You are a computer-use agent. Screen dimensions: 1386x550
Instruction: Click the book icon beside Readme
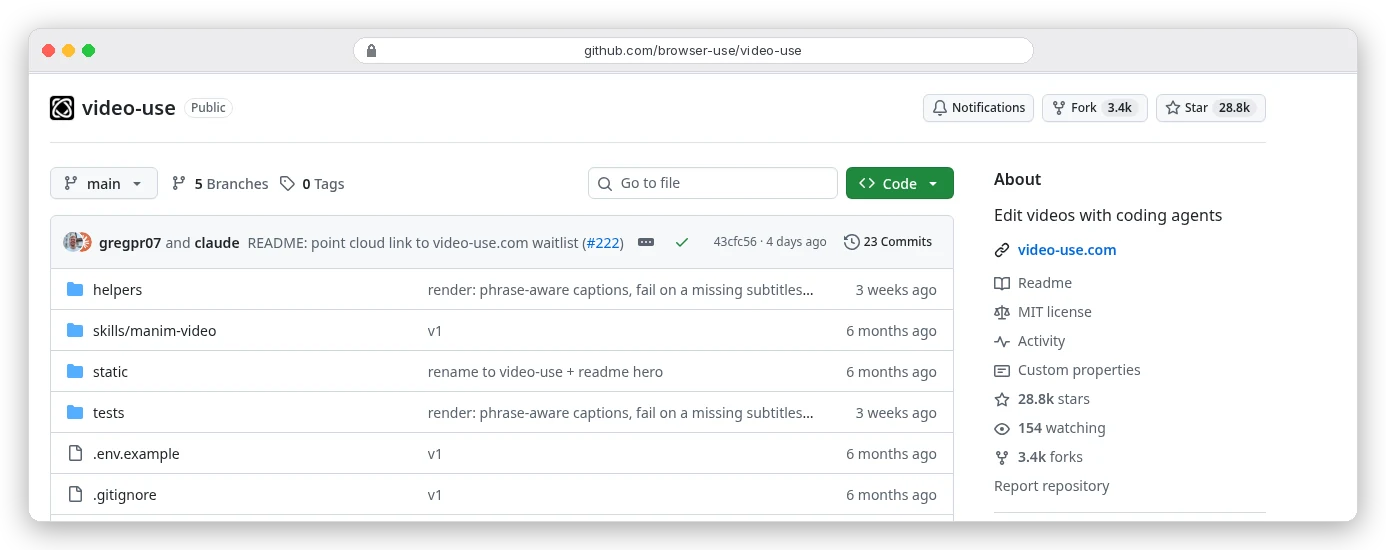1002,283
